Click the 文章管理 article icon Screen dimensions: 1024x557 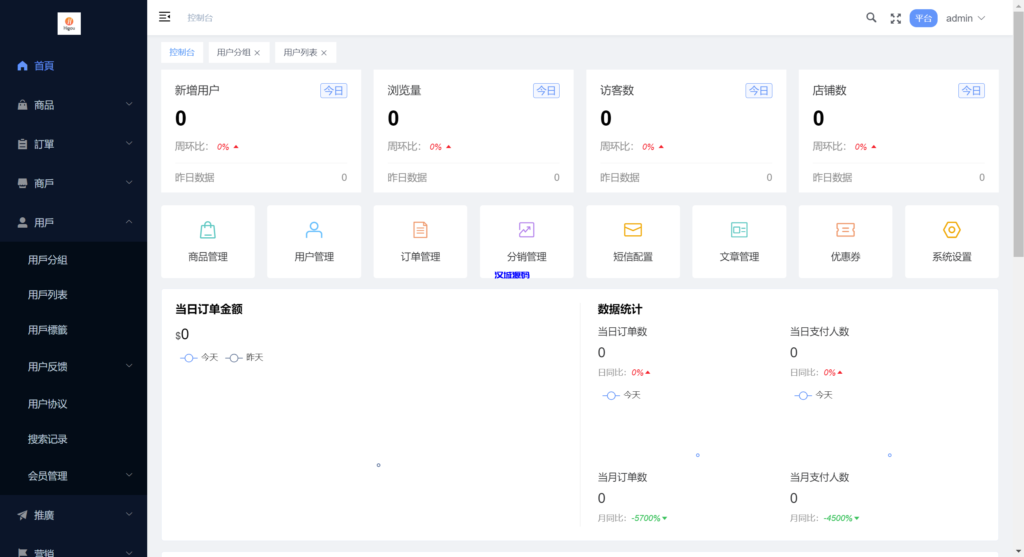coord(739,230)
